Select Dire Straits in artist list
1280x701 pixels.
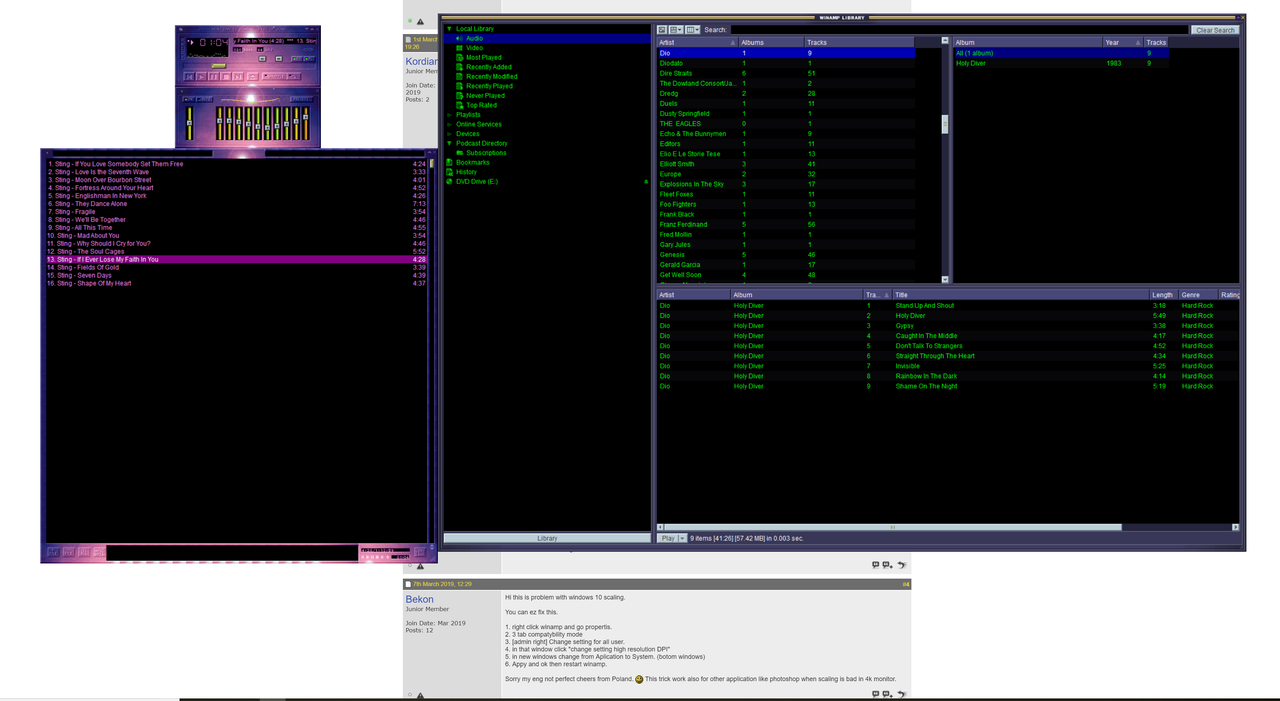coord(786,73)
